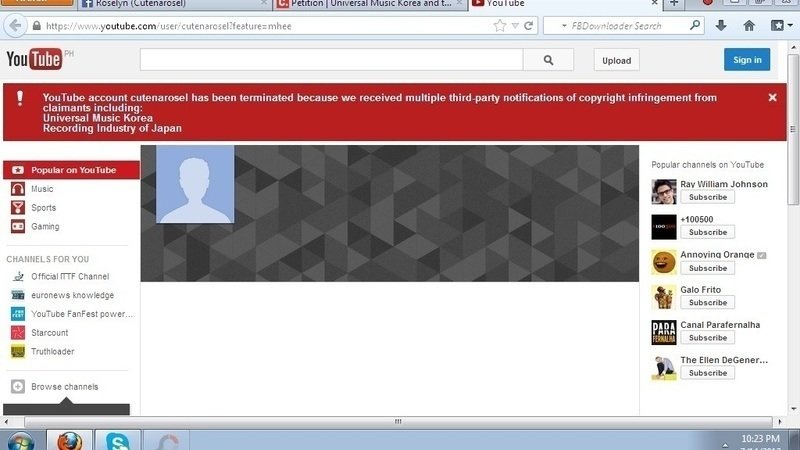The image size is (800, 450).
Task: Open the Windows Start orb
Action: 20,441
